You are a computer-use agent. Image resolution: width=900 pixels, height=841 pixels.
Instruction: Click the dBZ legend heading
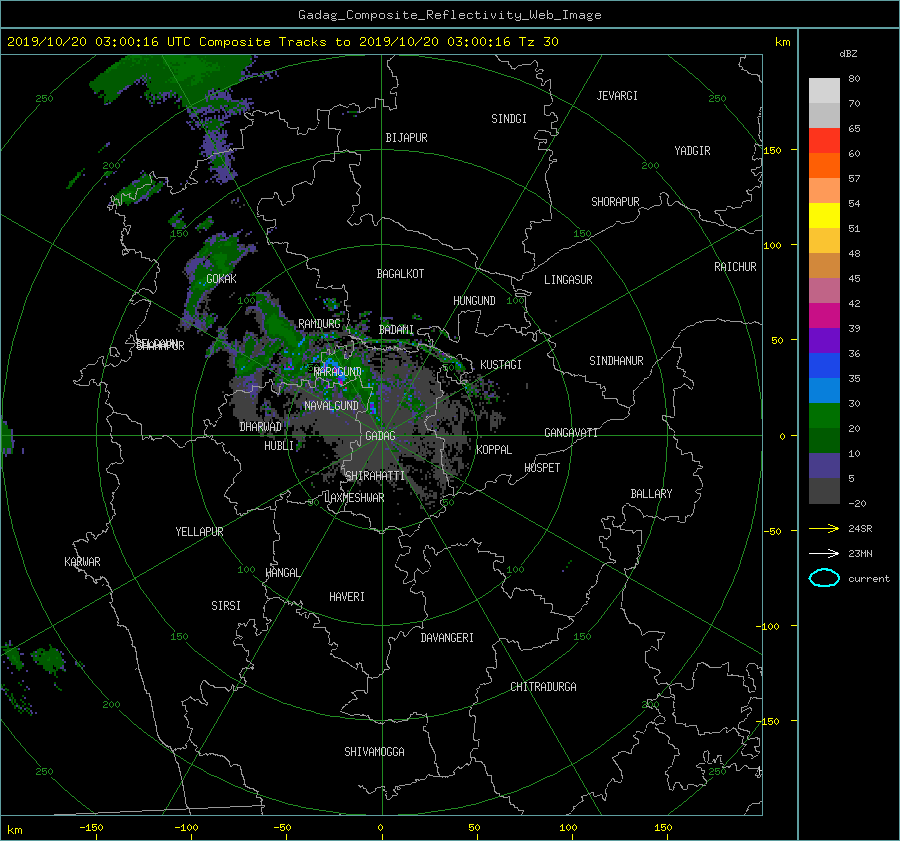[x=848, y=54]
